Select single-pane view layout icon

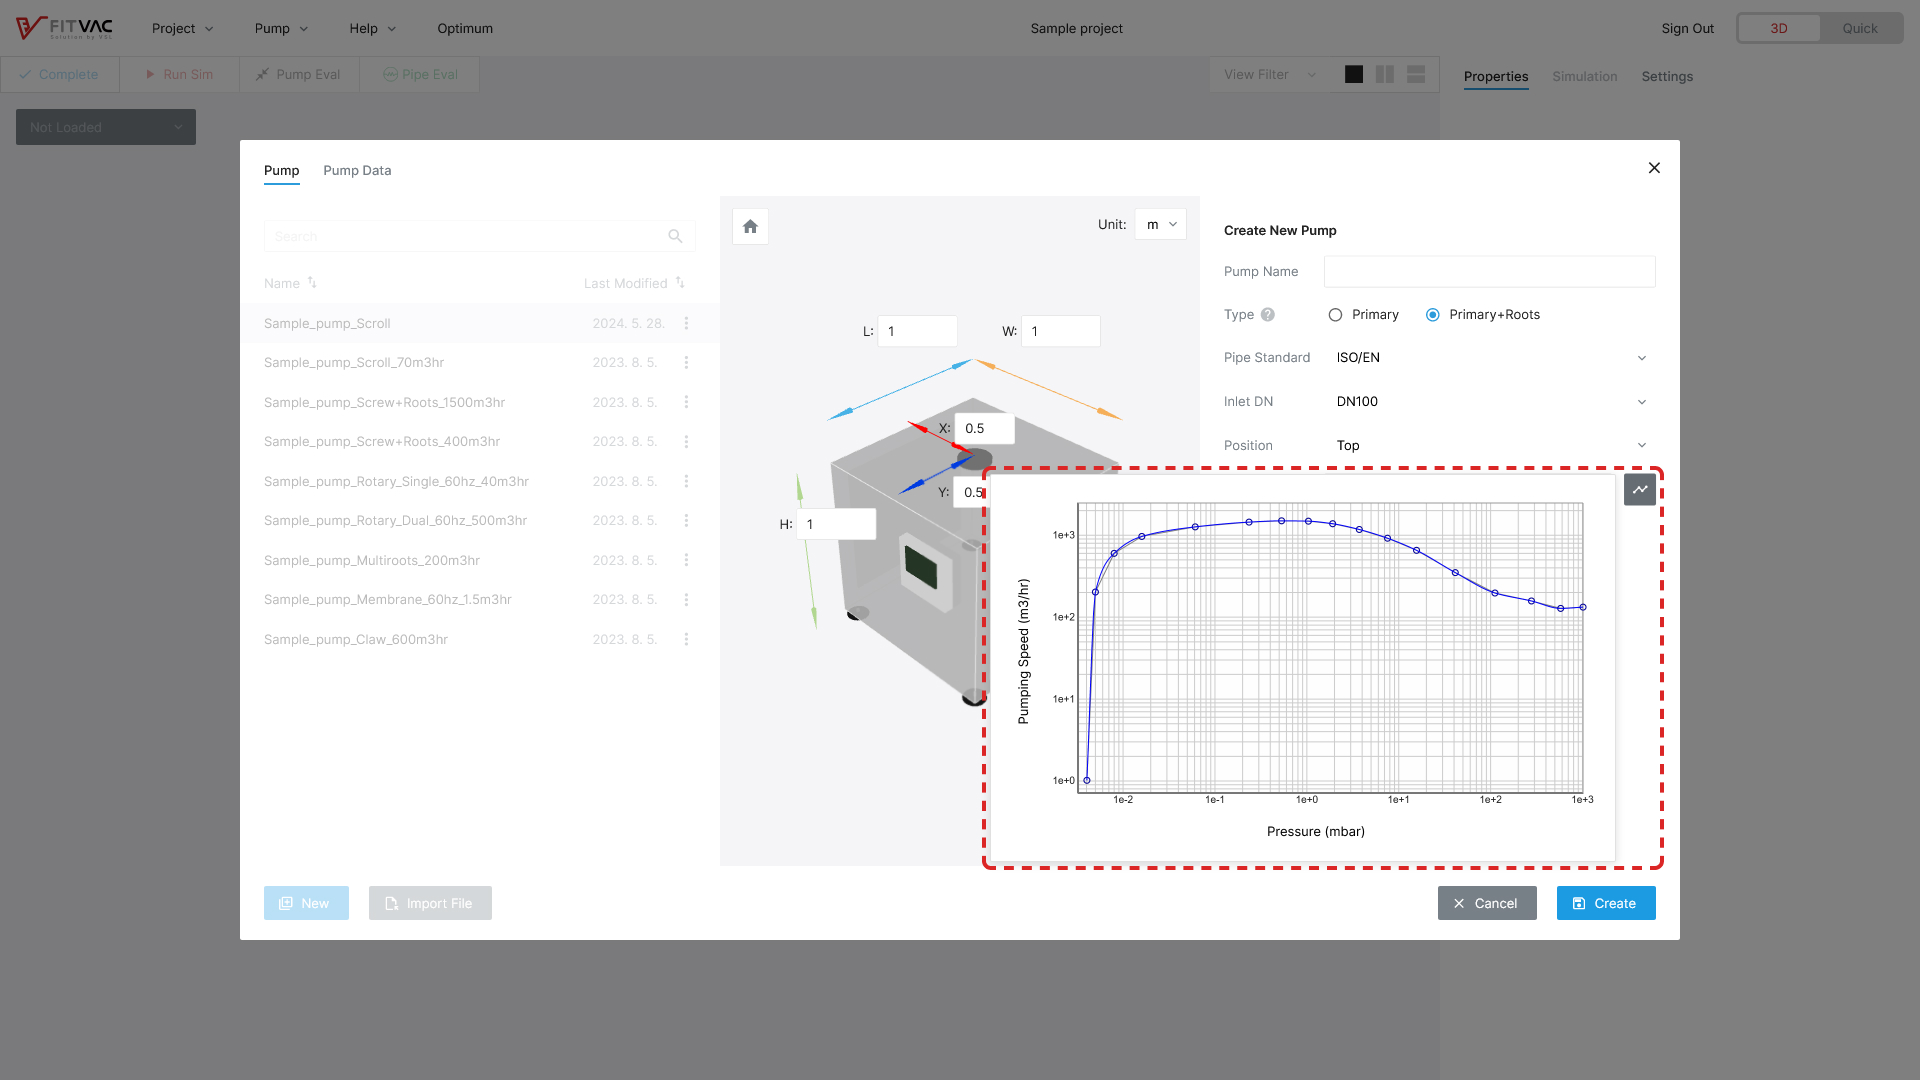coord(1354,74)
